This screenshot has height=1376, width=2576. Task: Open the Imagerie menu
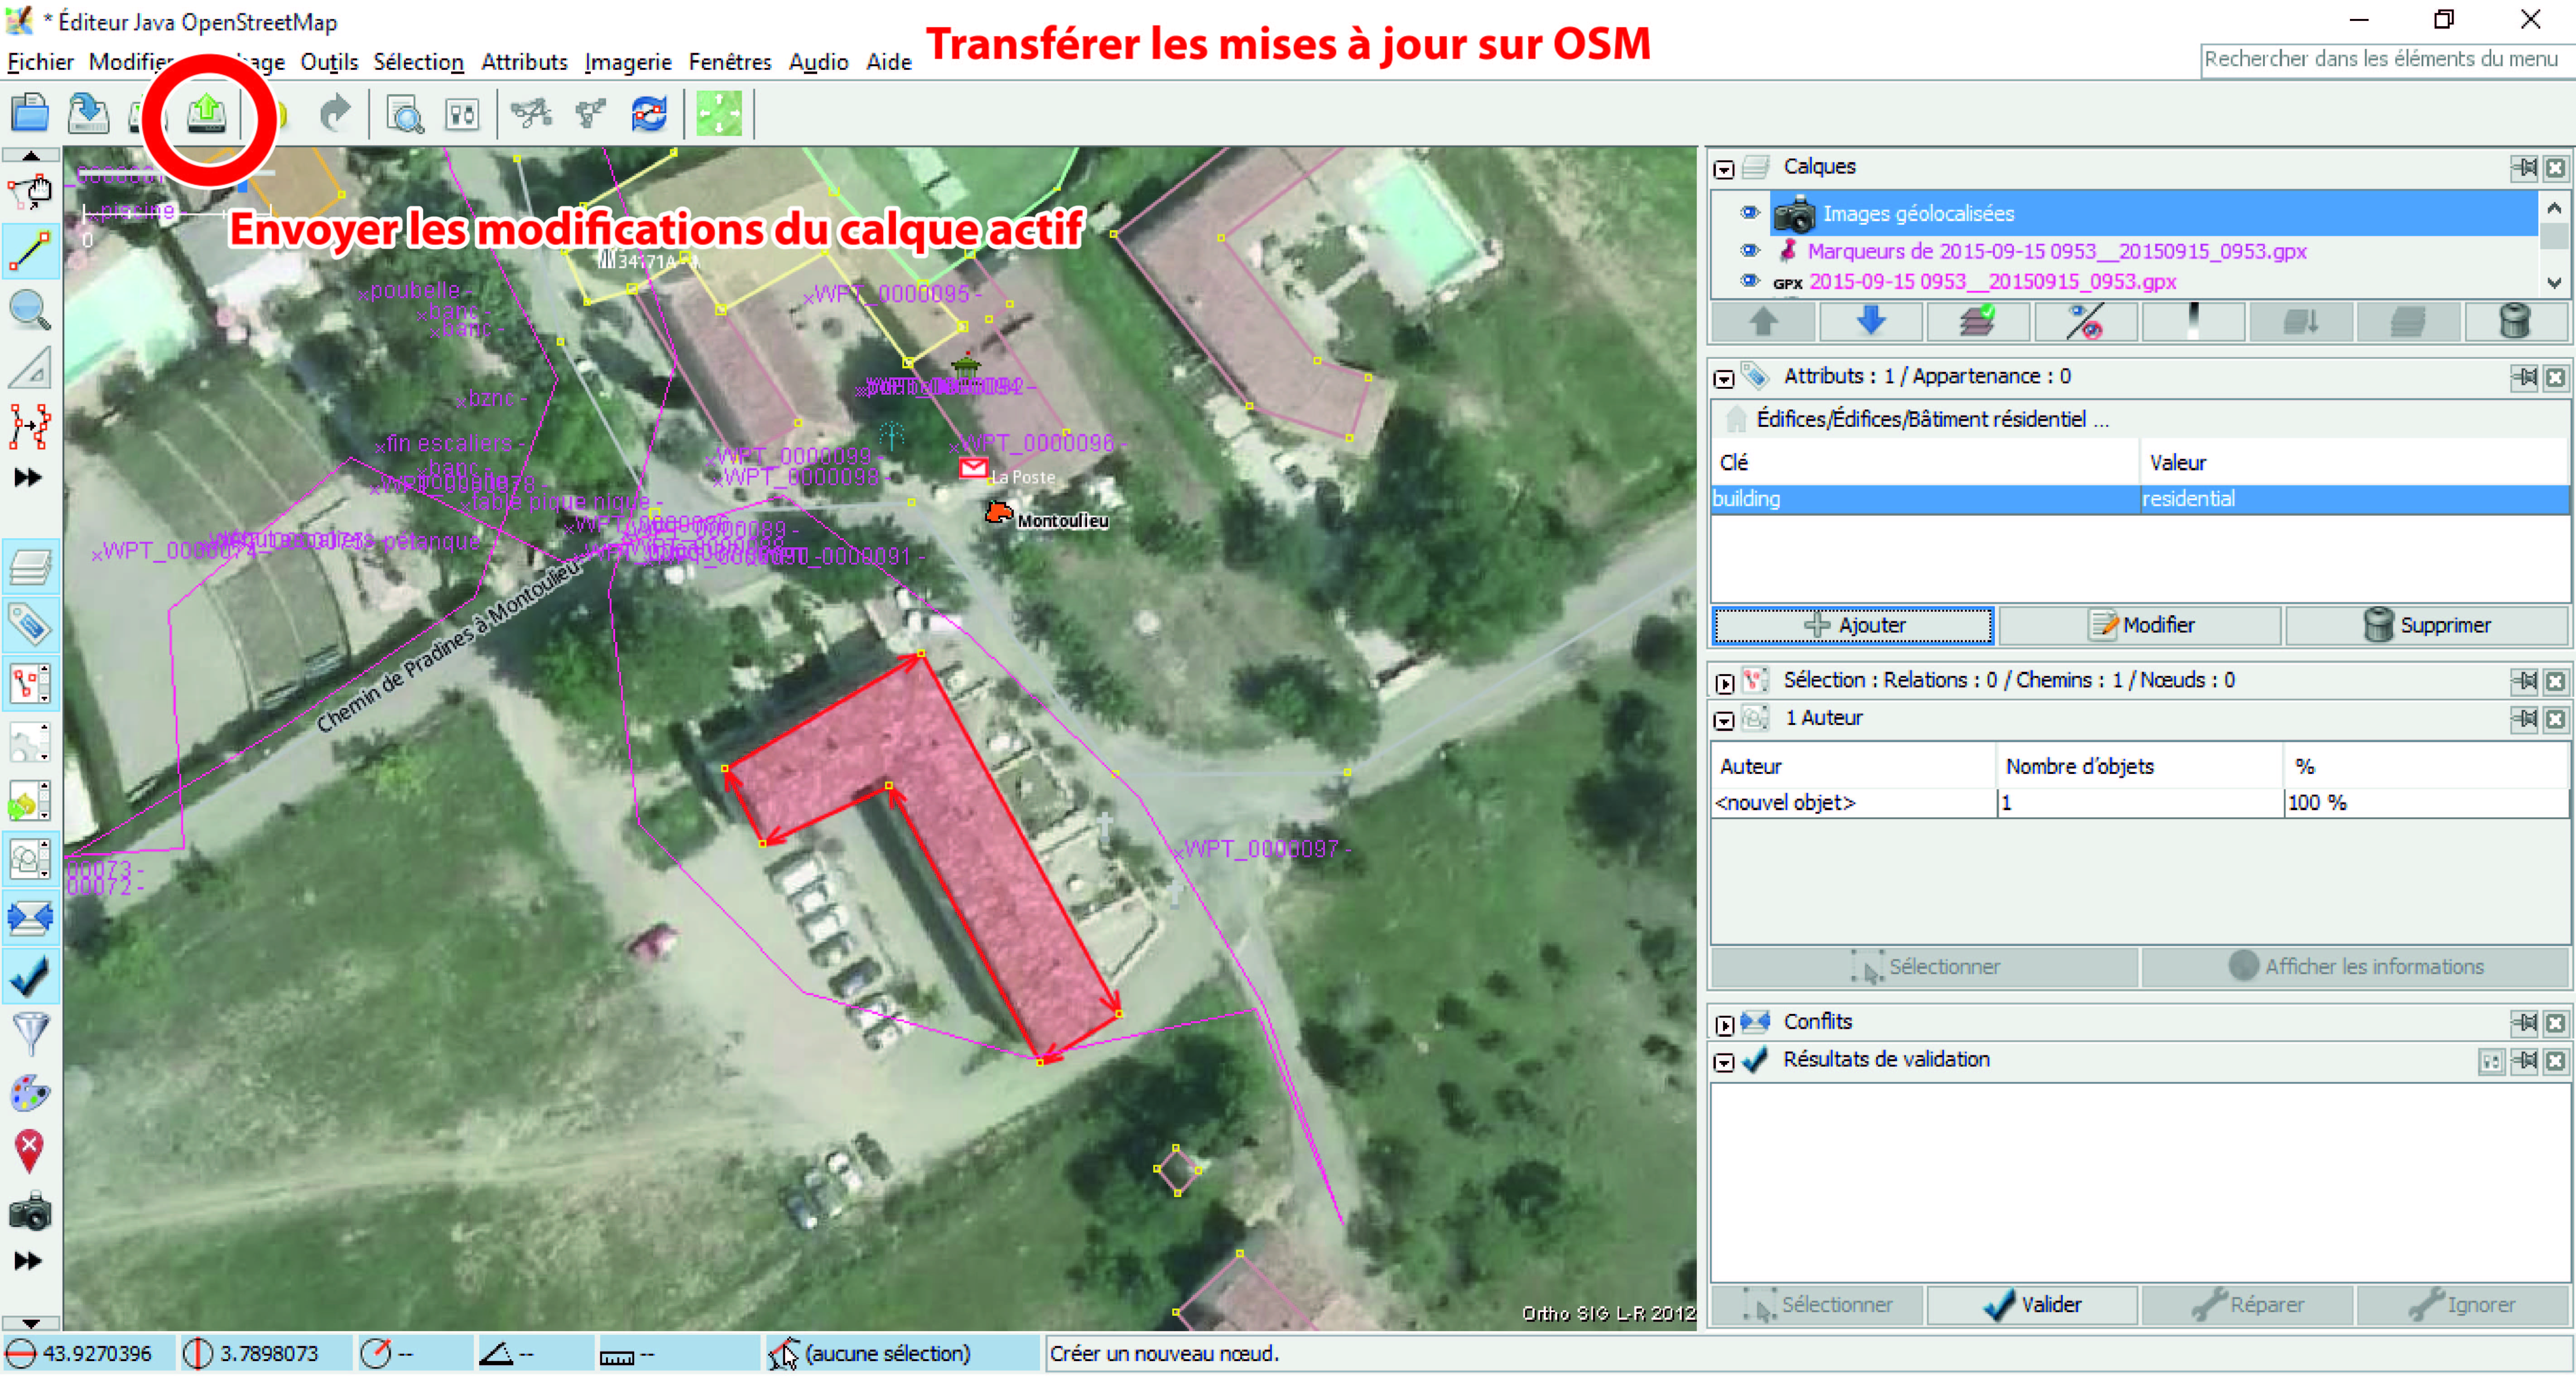(628, 62)
